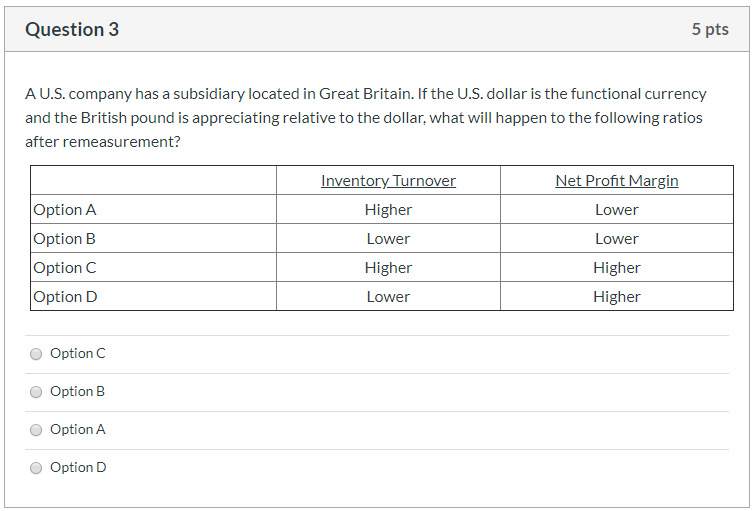Screen dimensions: 755x511
Task: Click the Option B answer label
Action: (78, 392)
